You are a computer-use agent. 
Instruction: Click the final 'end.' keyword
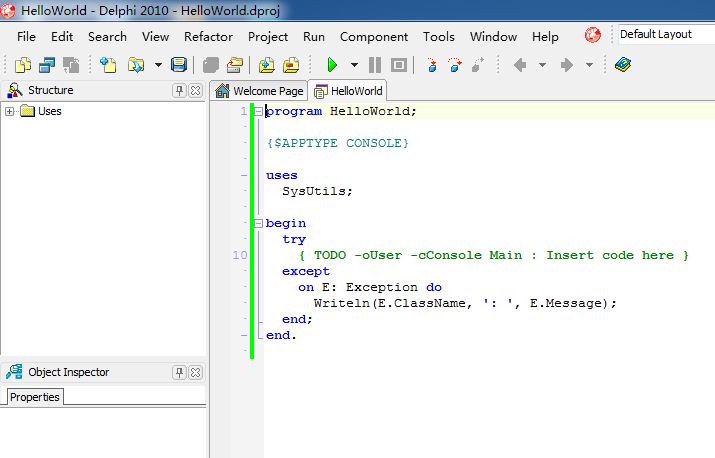[281, 335]
